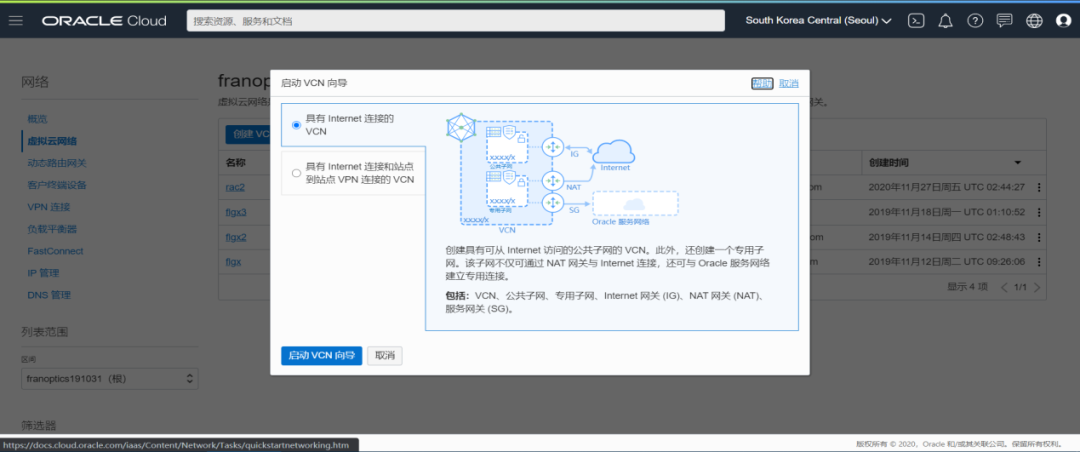
Task: Click the 创建时间 column header
Action: [889, 163]
